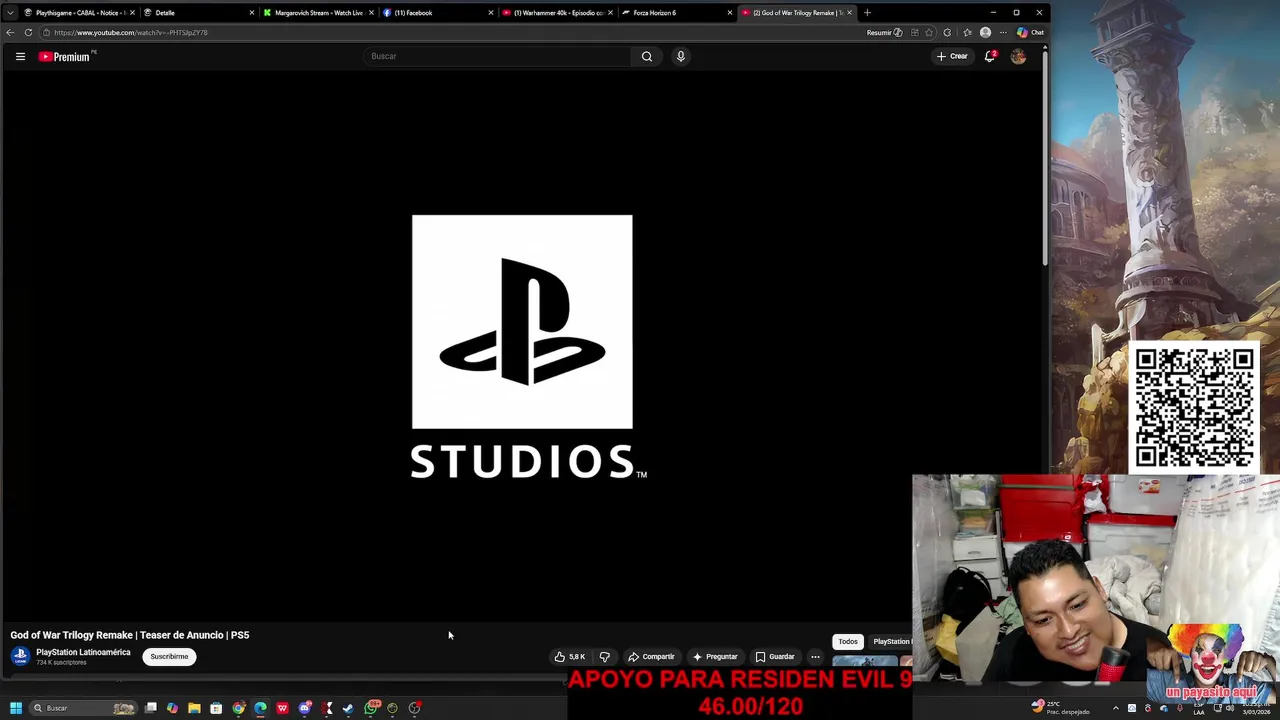Open the Windows Start button
Image resolution: width=1280 pixels, height=720 pixels.
(15, 708)
